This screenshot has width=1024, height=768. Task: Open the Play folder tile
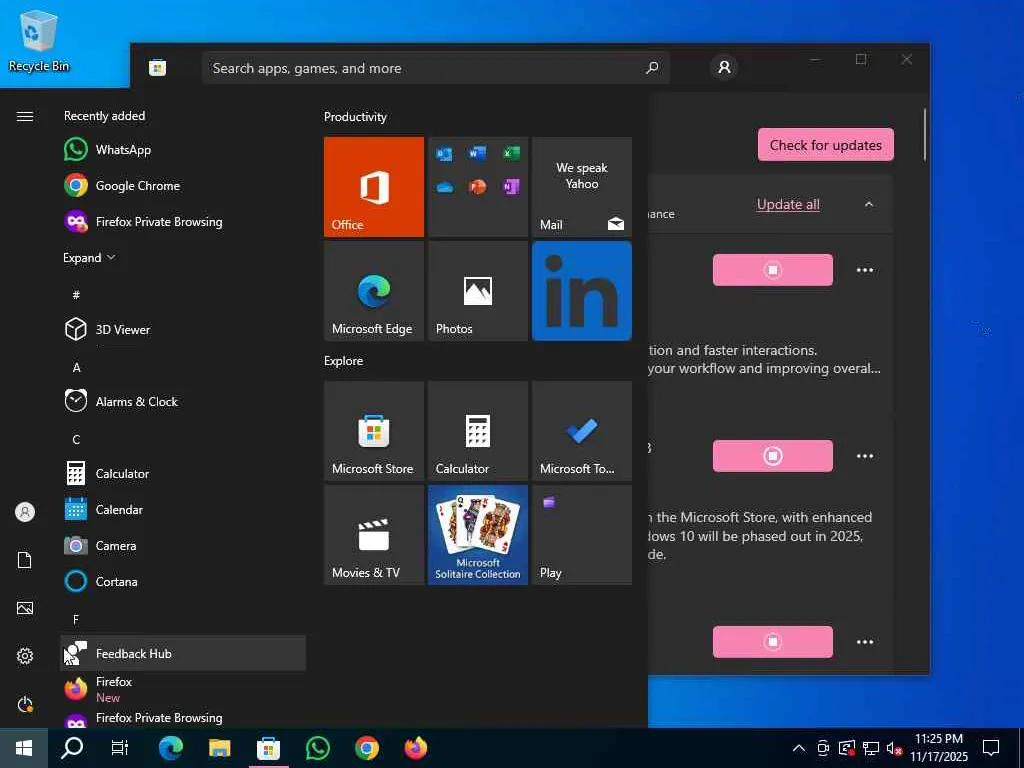582,535
